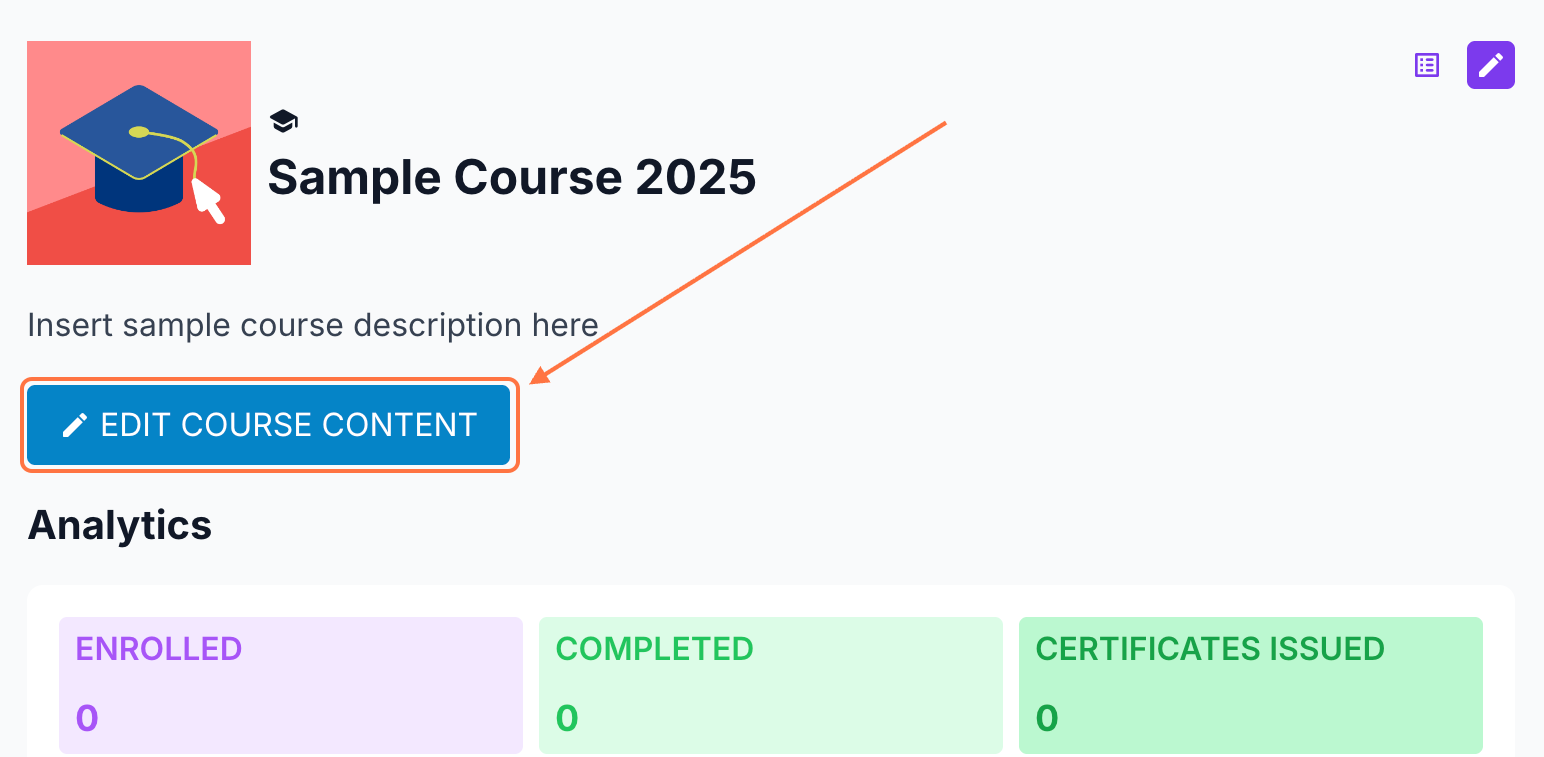Click the purple pencil edit icon
Viewport: 1544px width, 757px height.
[1490, 65]
